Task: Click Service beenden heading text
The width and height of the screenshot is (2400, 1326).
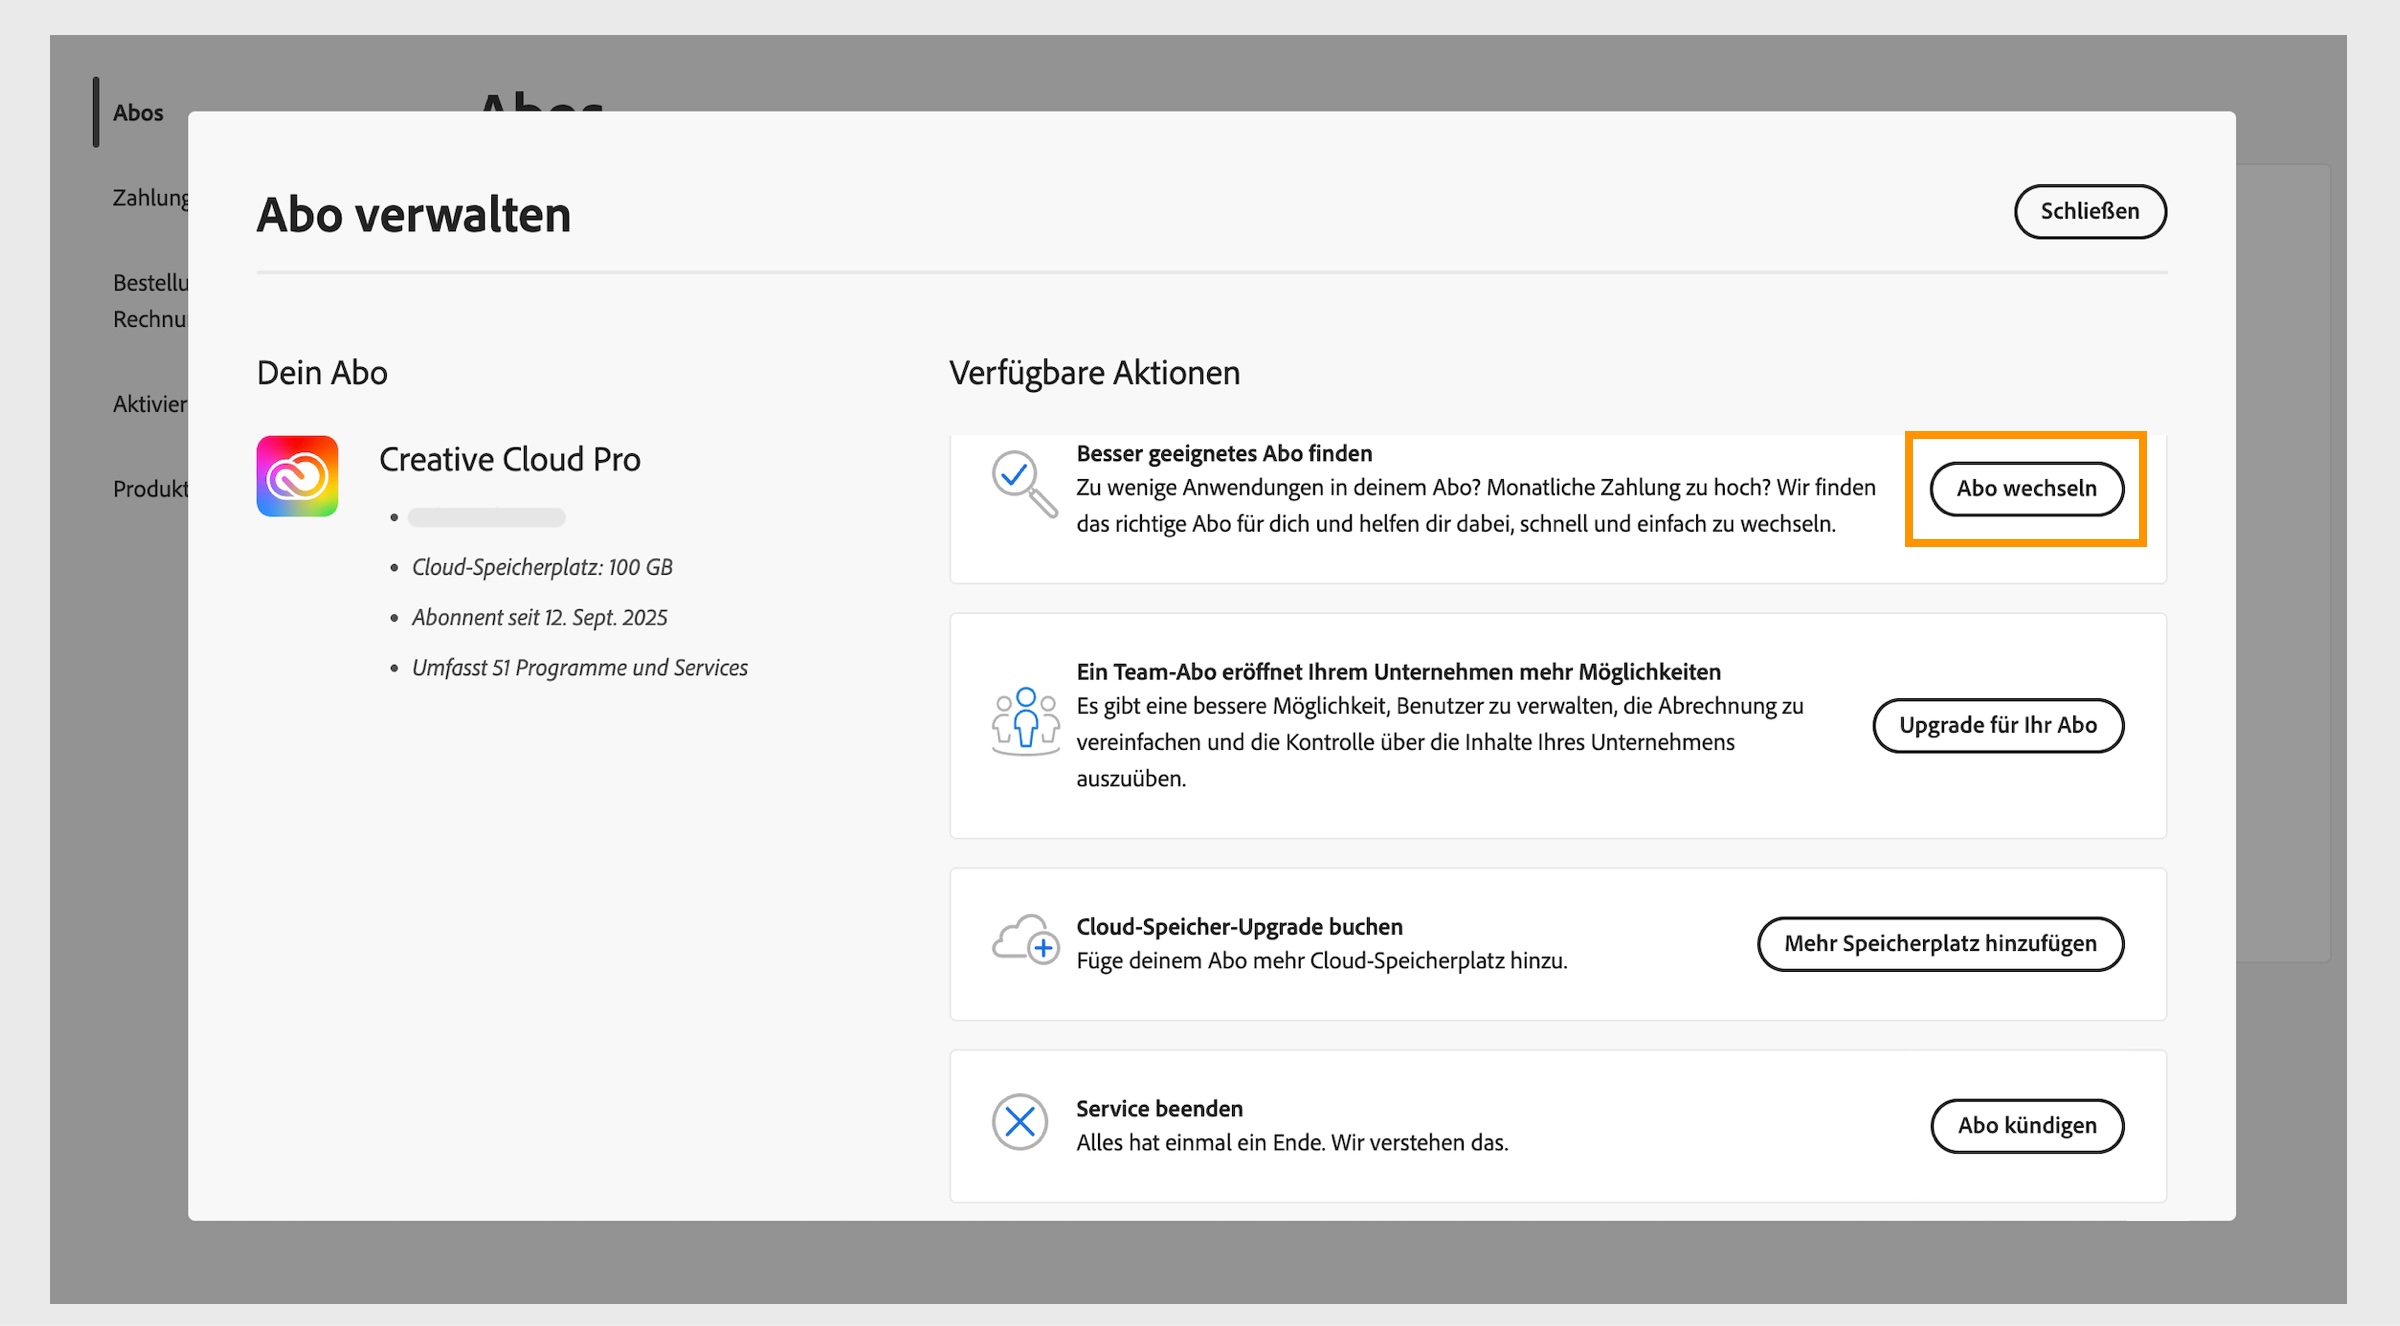Action: [x=1159, y=1108]
